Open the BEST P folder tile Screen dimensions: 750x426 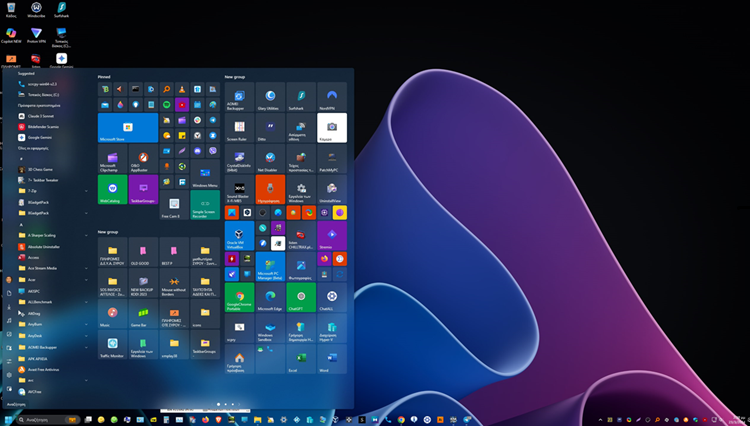pos(174,251)
